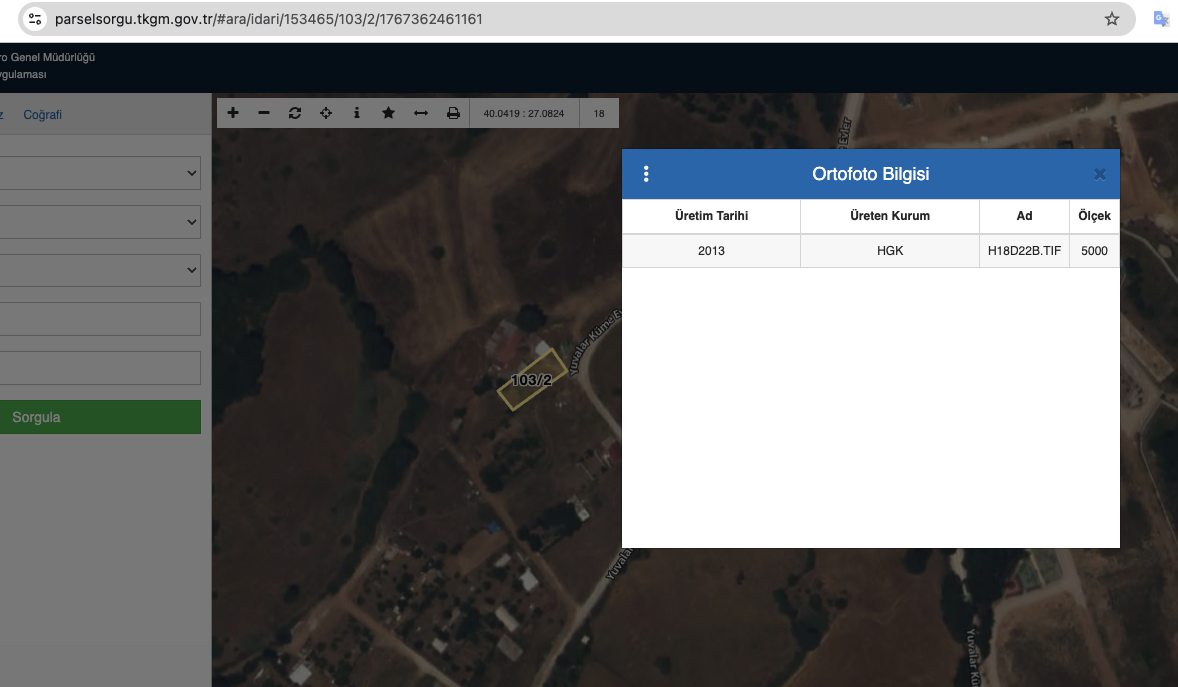Bookmark this page with browser star icon

1112,19
